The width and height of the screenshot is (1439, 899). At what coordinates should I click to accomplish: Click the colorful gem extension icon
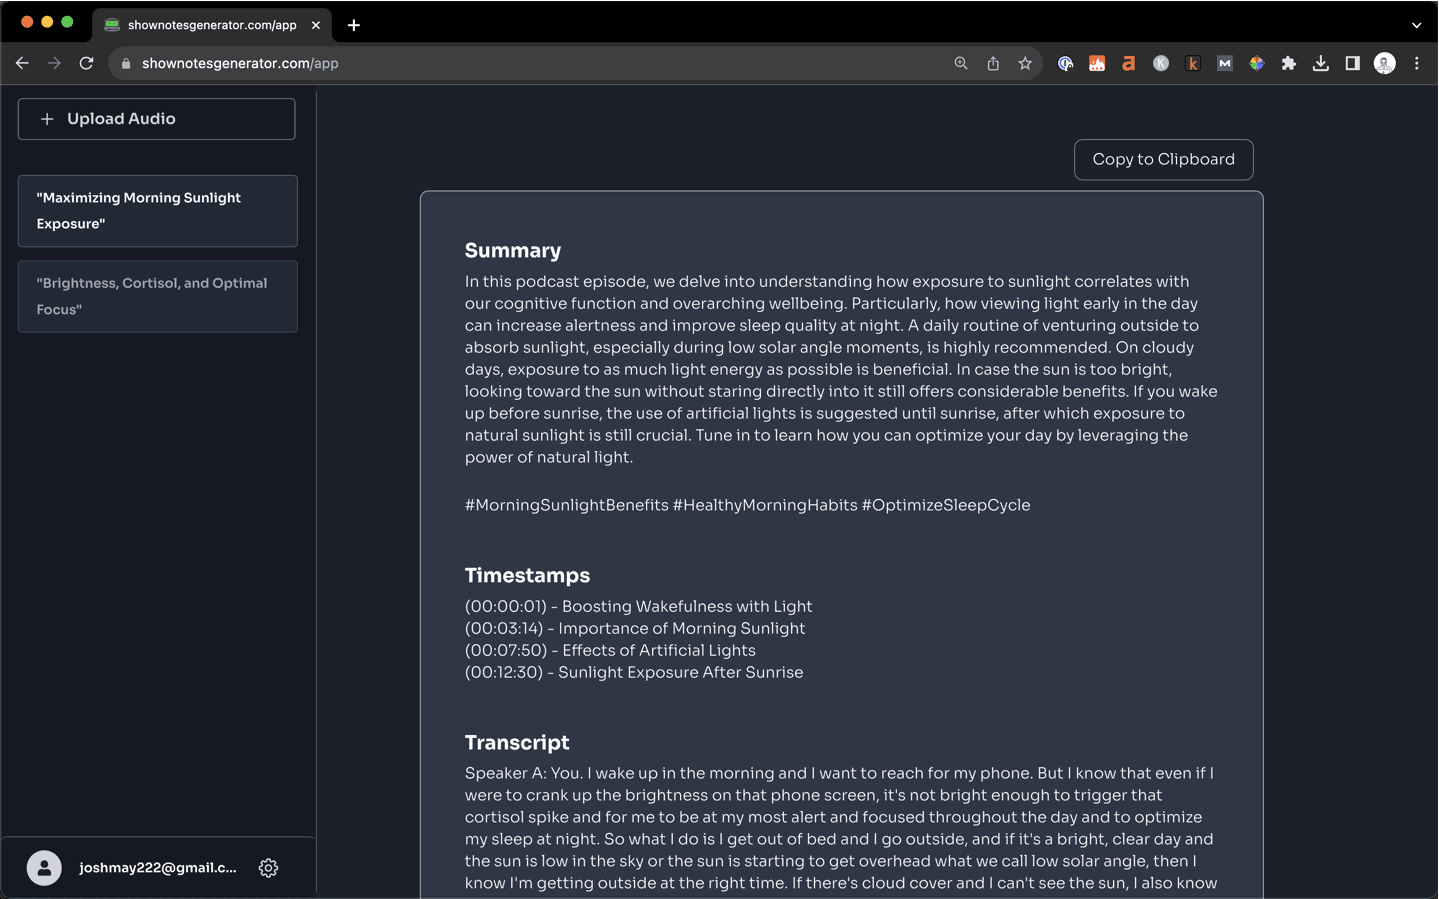pyautogui.click(x=1257, y=63)
